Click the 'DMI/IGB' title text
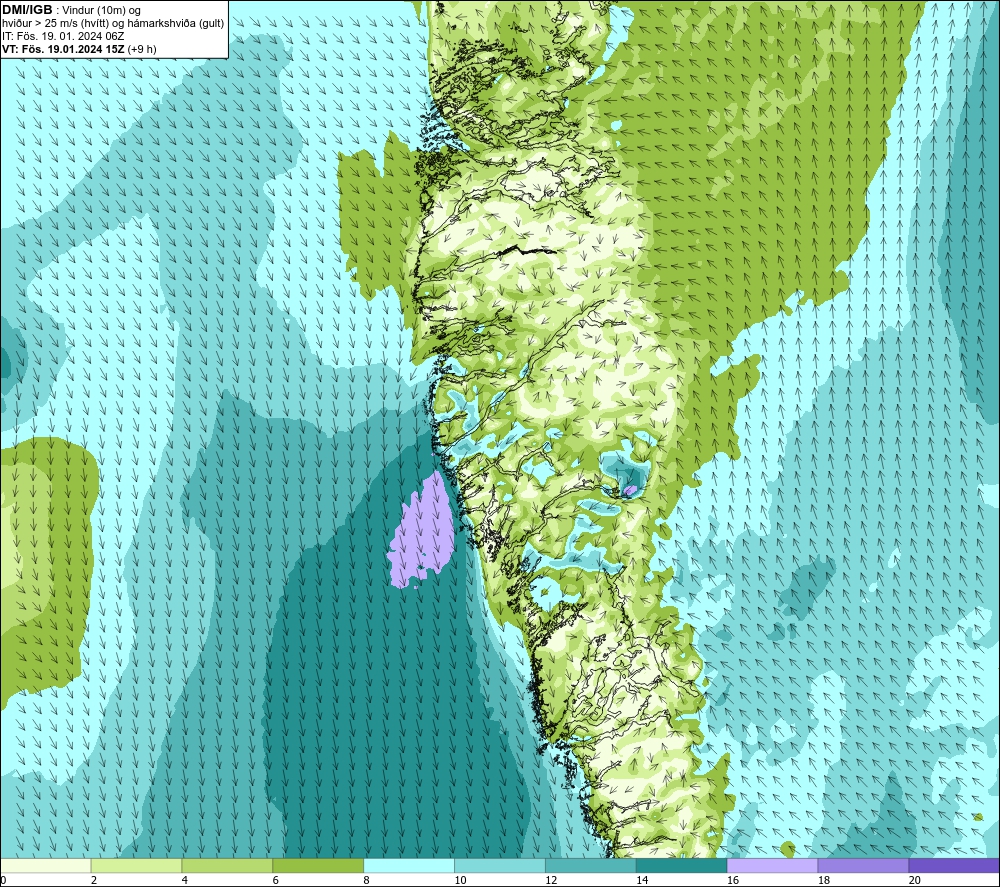Image resolution: width=1000 pixels, height=887 pixels. pos(27,10)
